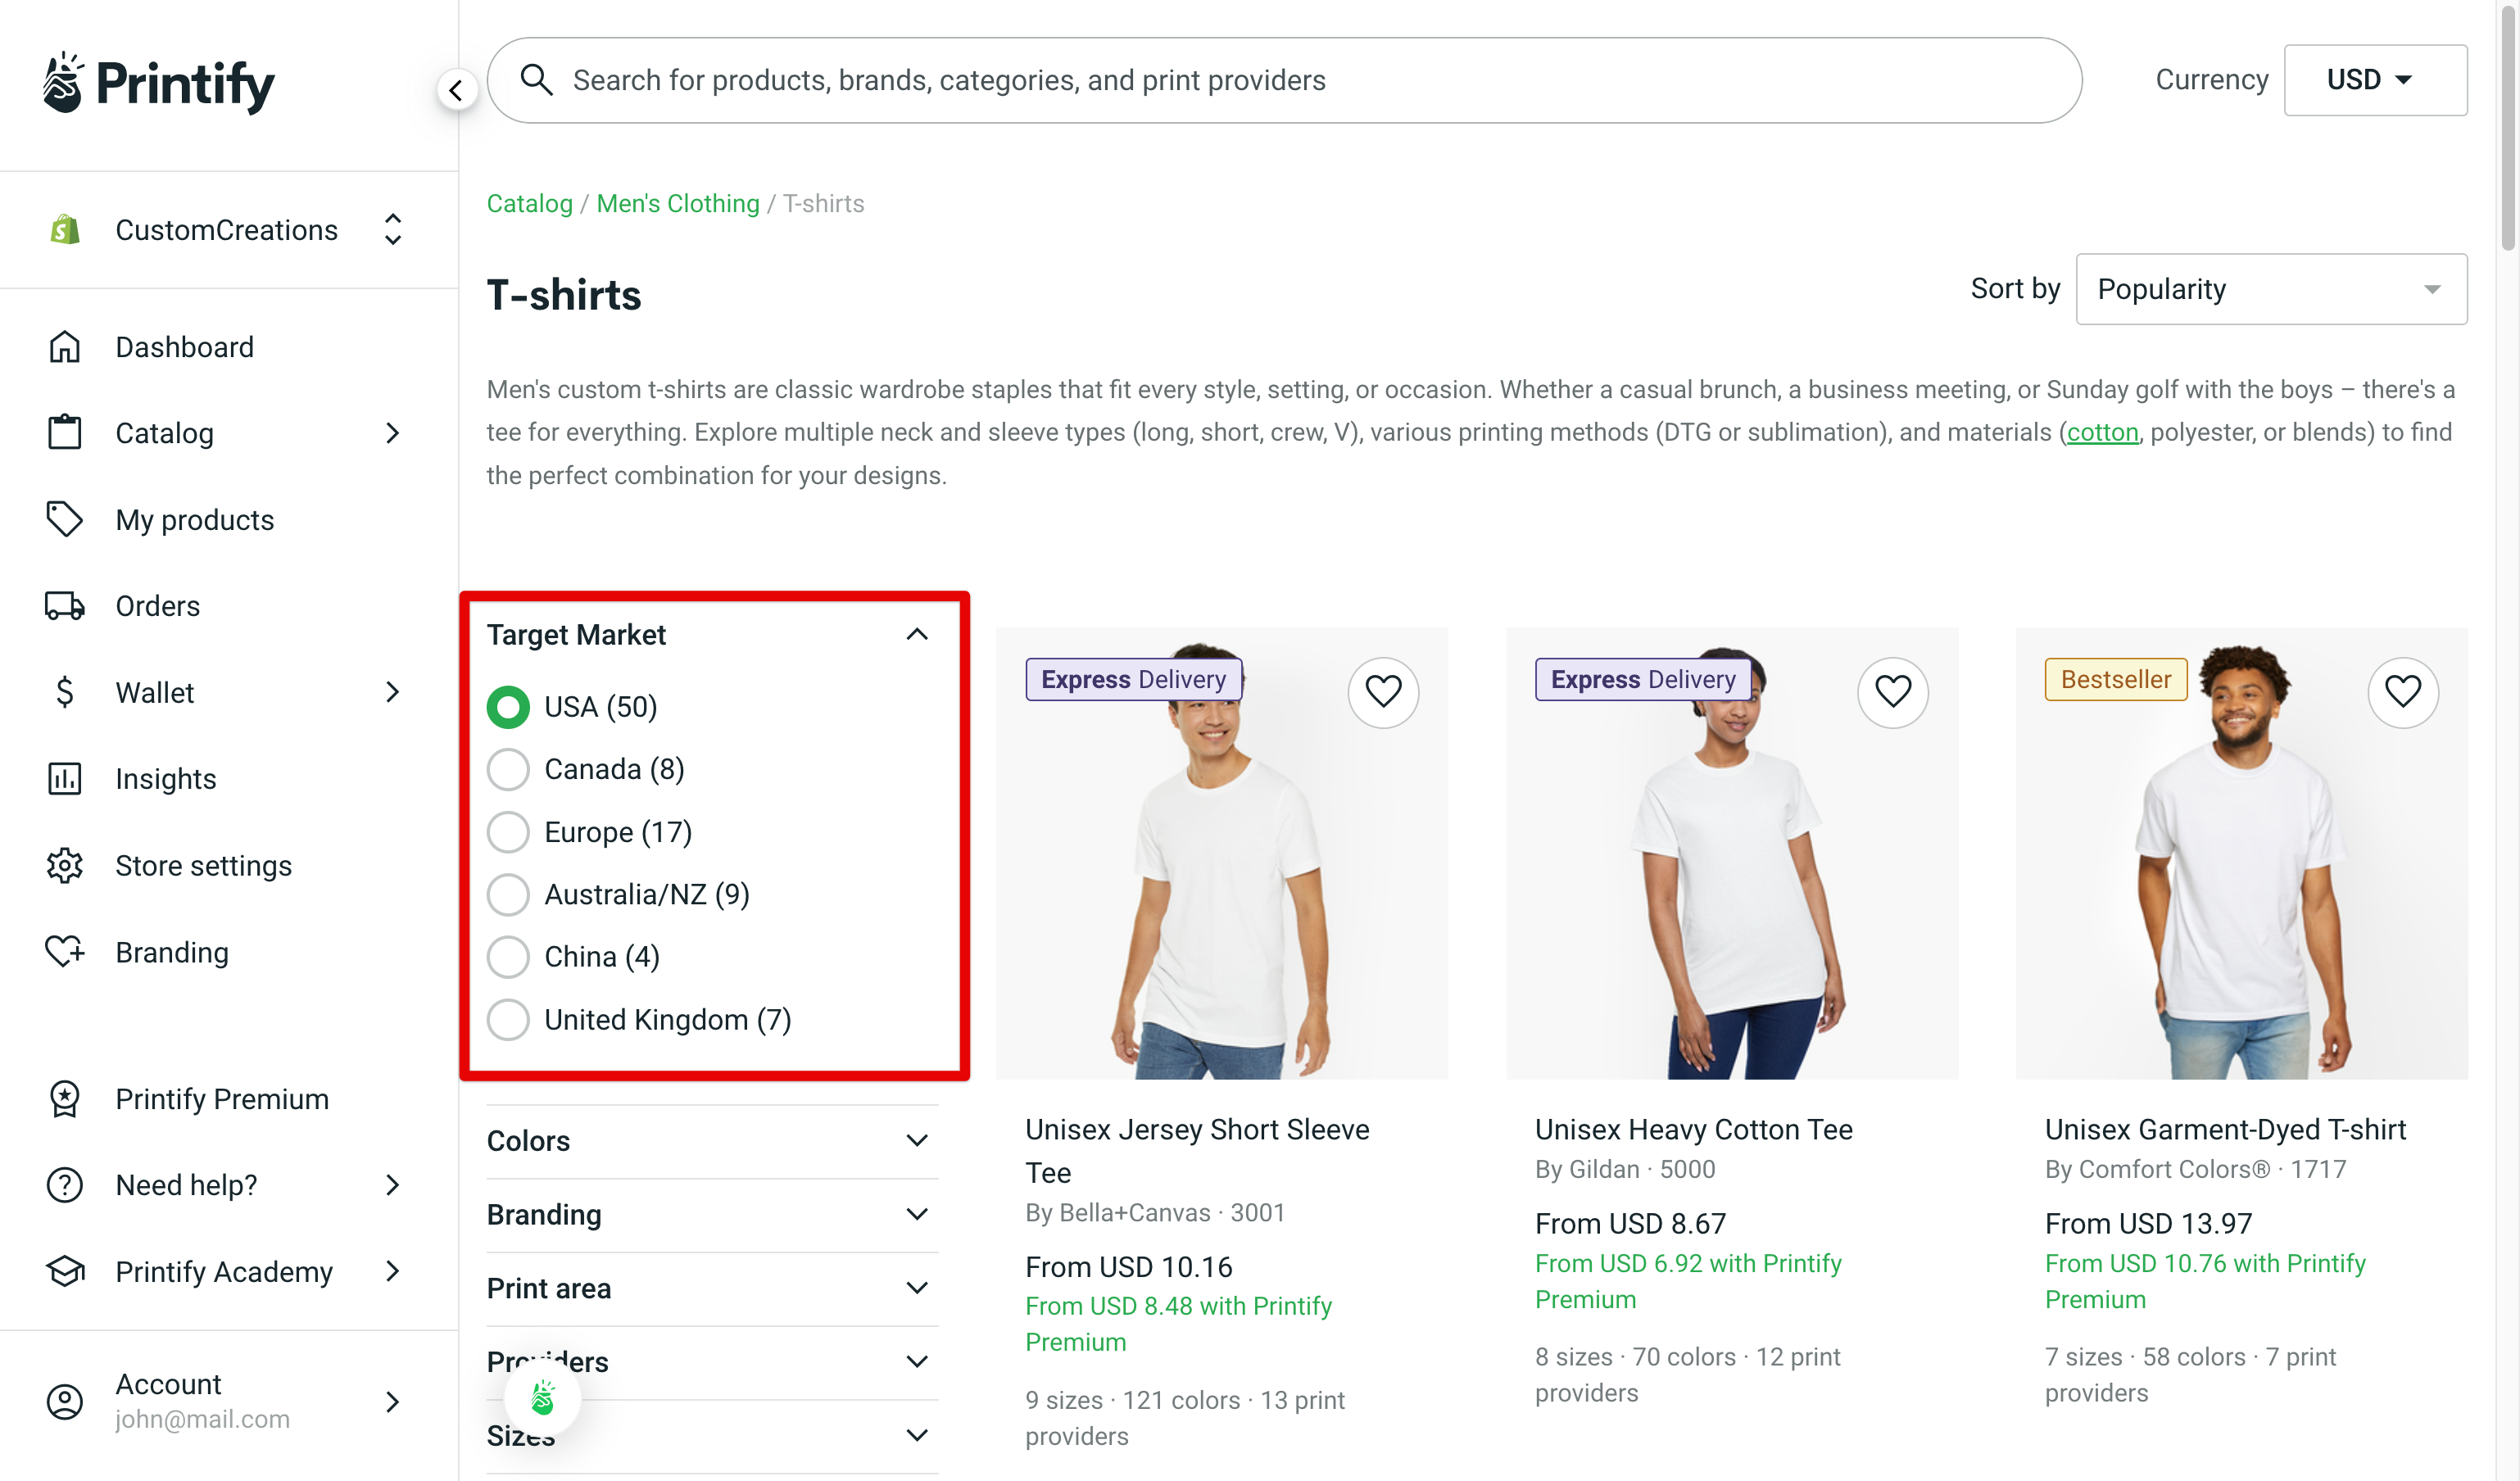Open the Wallet section
The width and height of the screenshot is (2520, 1481).
pyautogui.click(x=154, y=692)
